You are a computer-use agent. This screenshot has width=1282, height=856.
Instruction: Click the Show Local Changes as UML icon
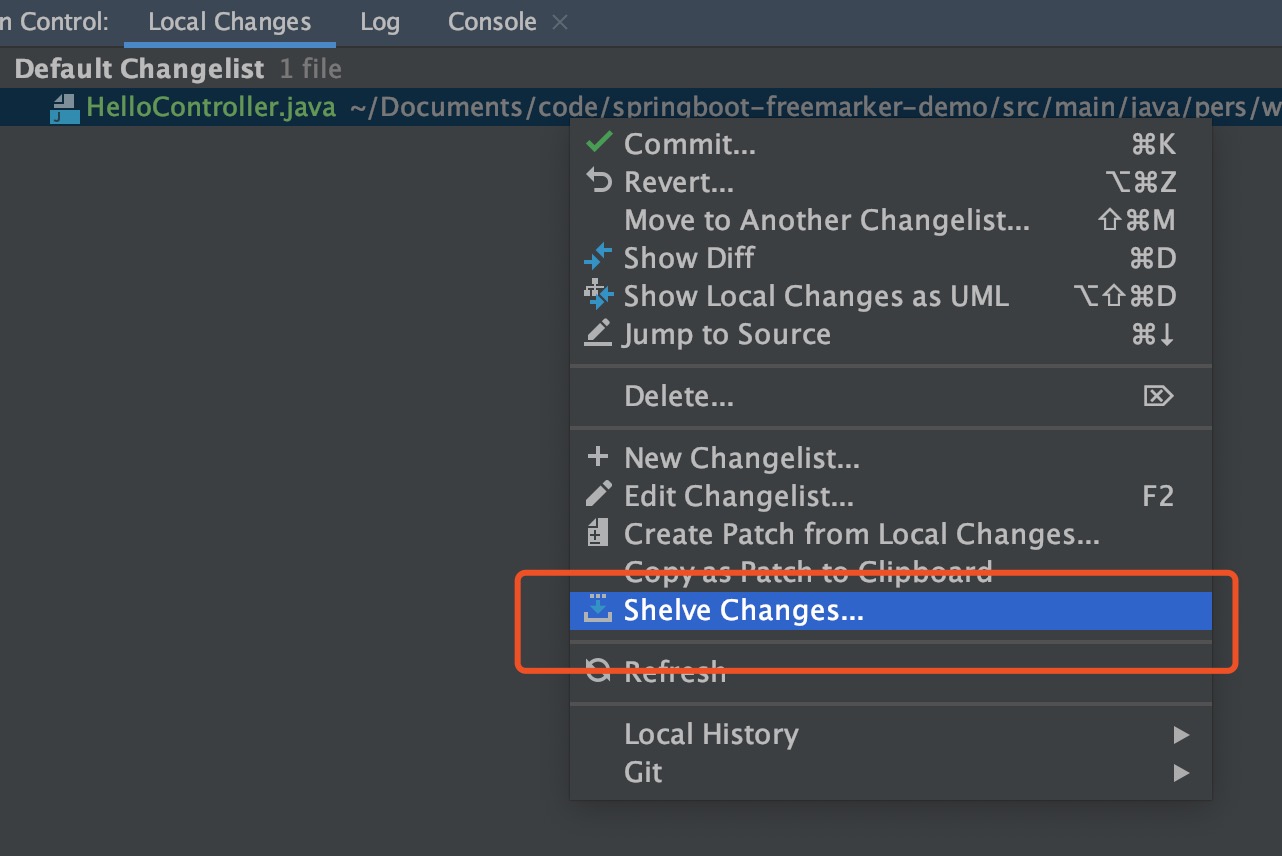click(598, 296)
